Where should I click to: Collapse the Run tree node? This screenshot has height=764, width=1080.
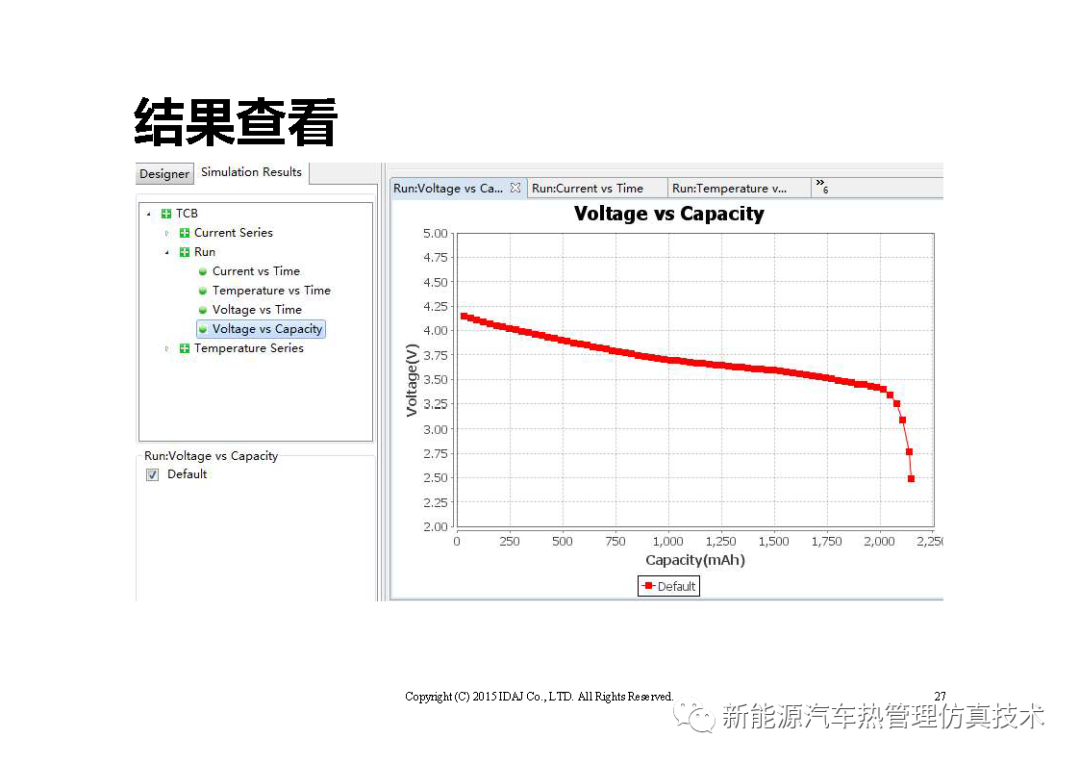[x=167, y=253]
